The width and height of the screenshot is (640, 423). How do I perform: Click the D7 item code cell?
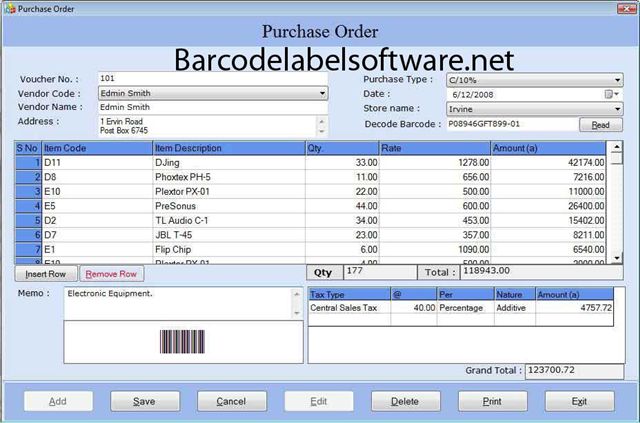pyautogui.click(x=97, y=235)
